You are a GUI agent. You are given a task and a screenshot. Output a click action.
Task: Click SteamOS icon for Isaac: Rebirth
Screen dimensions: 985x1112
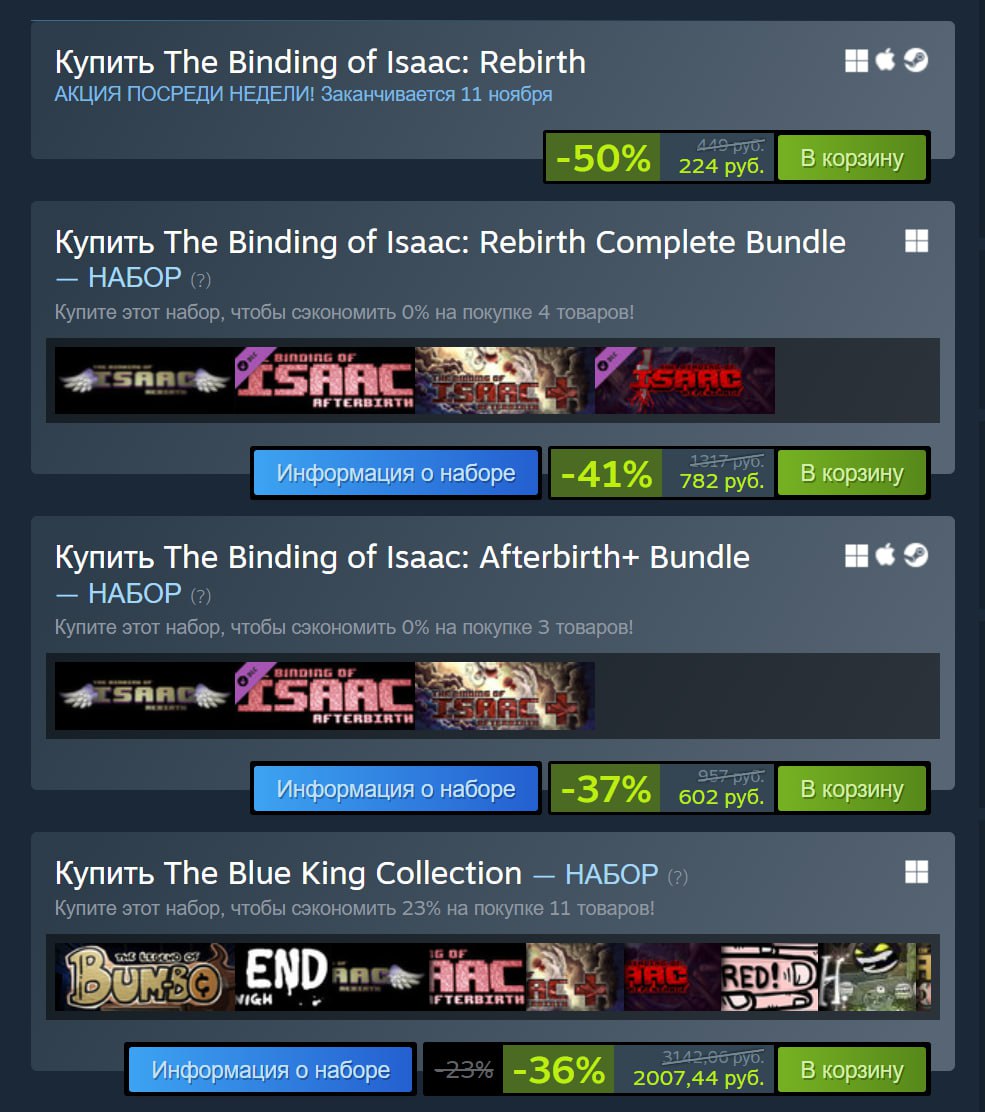(916, 60)
